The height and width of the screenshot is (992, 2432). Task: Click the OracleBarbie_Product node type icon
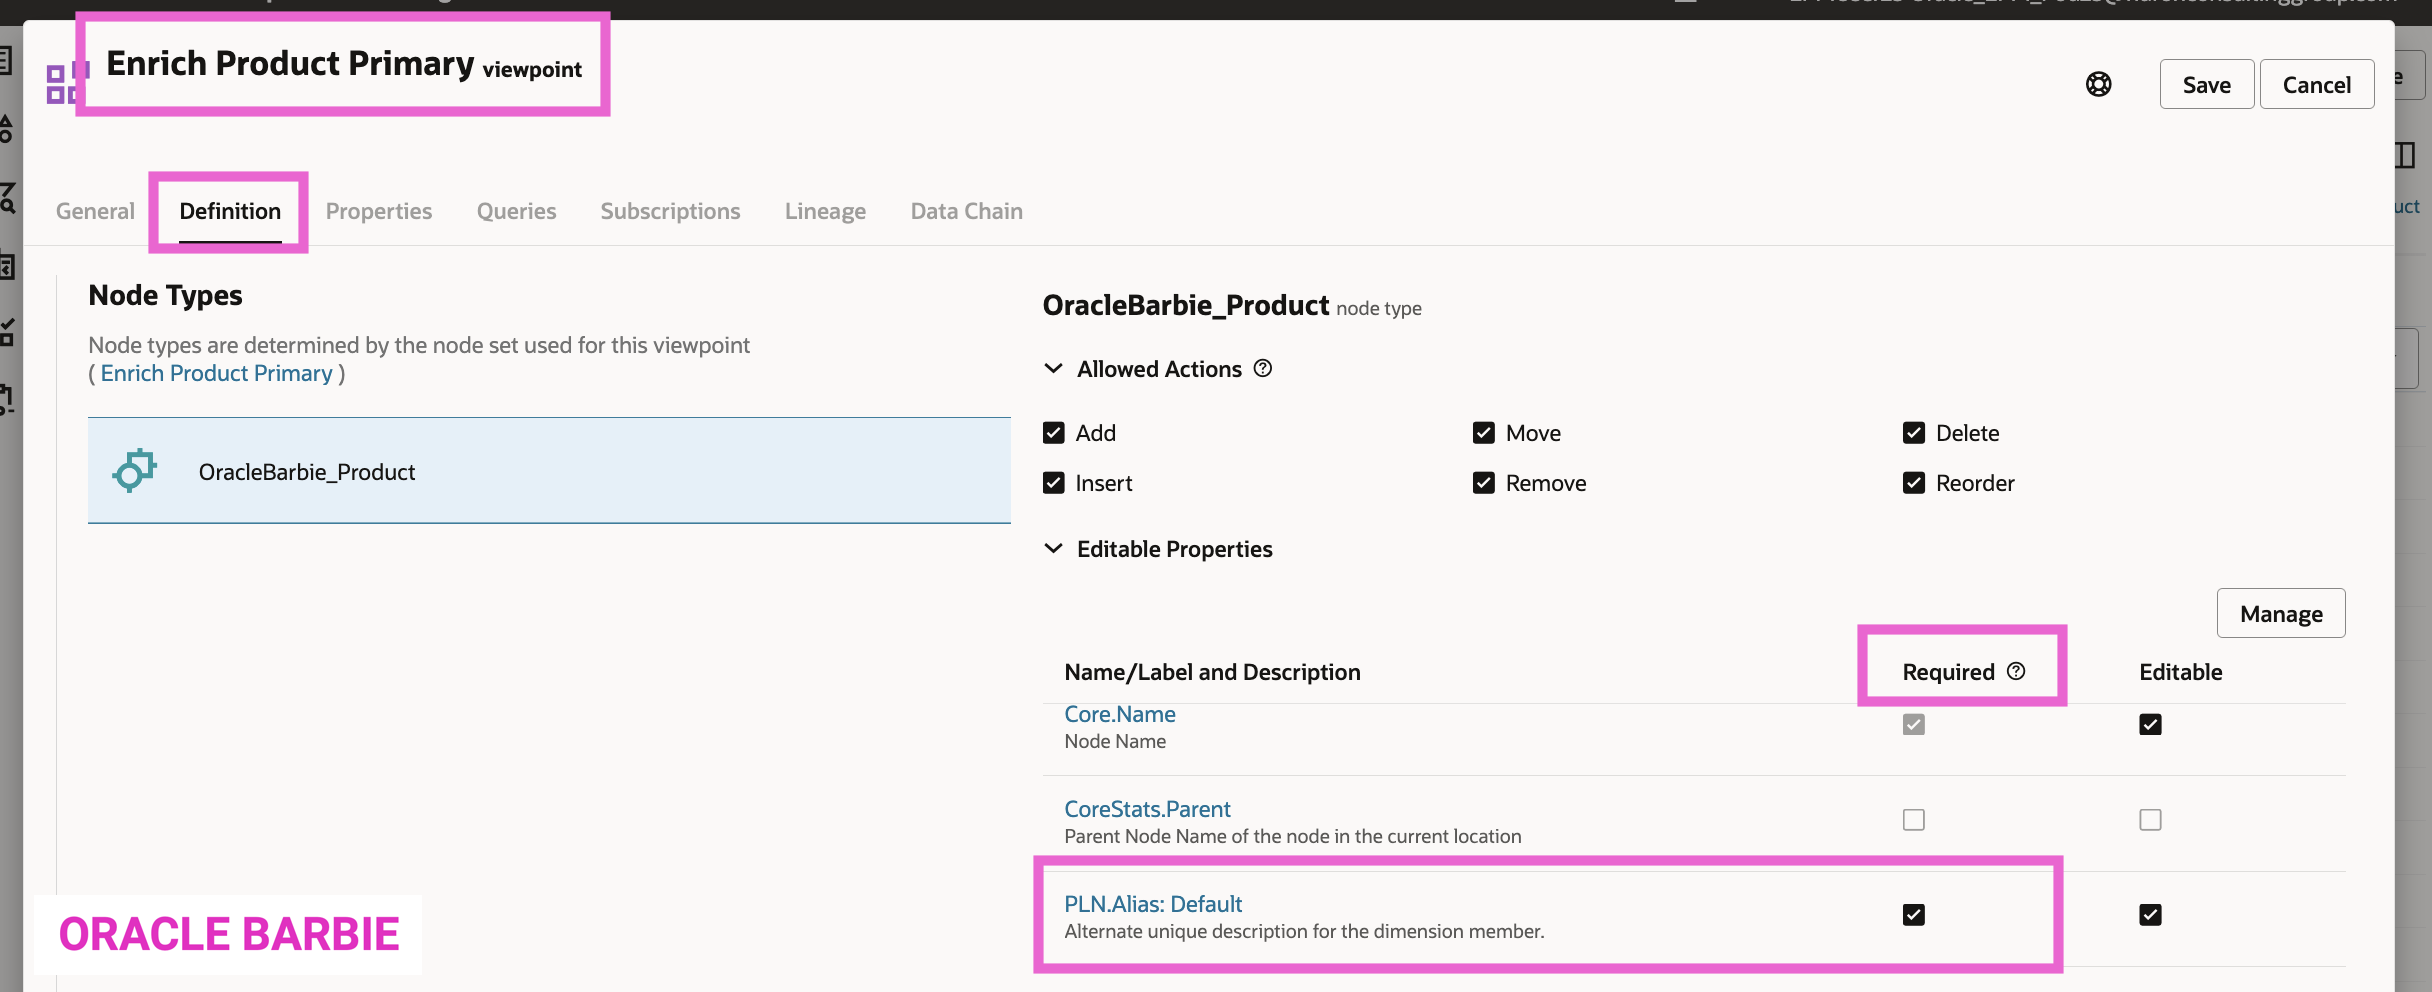pos(135,471)
